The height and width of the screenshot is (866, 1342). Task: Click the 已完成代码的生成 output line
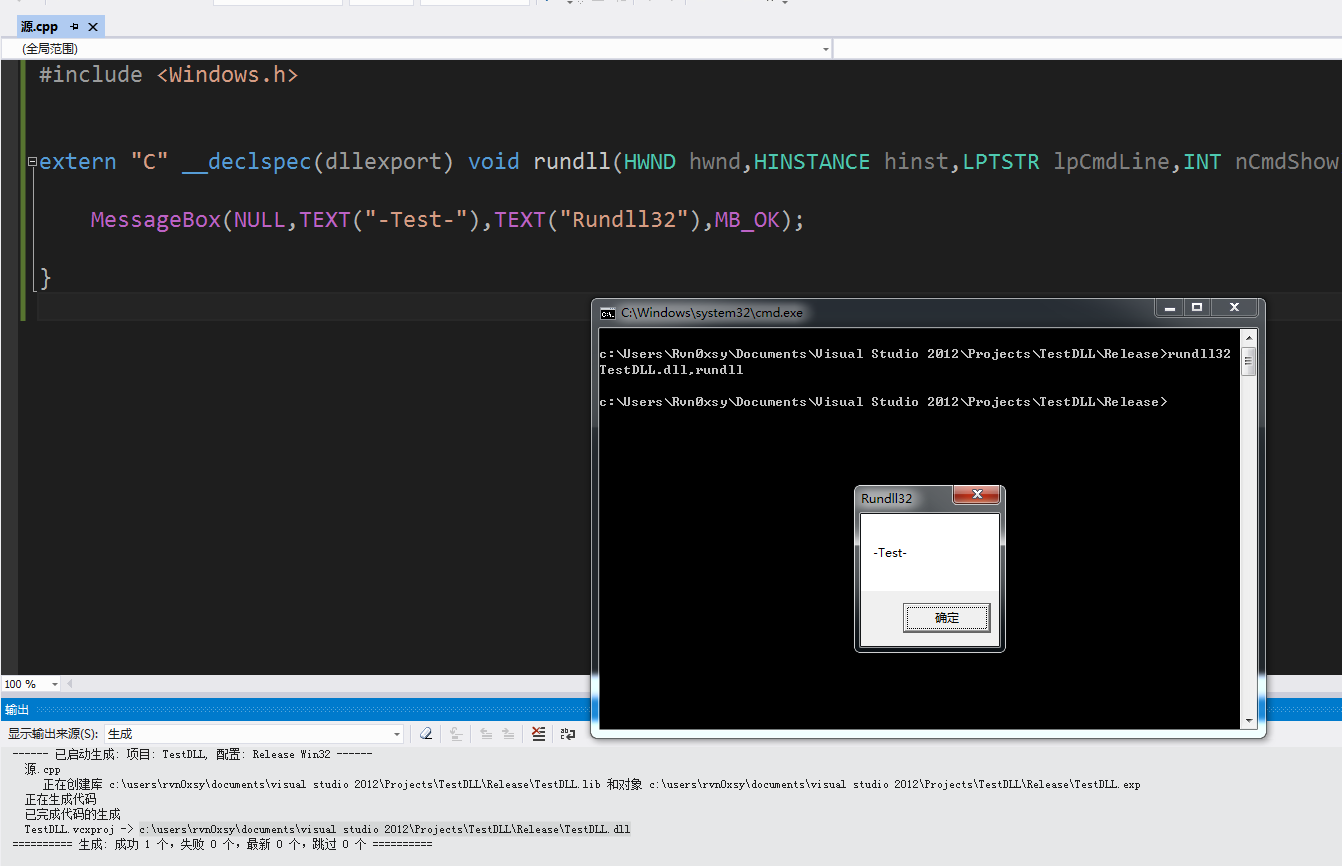[73, 814]
